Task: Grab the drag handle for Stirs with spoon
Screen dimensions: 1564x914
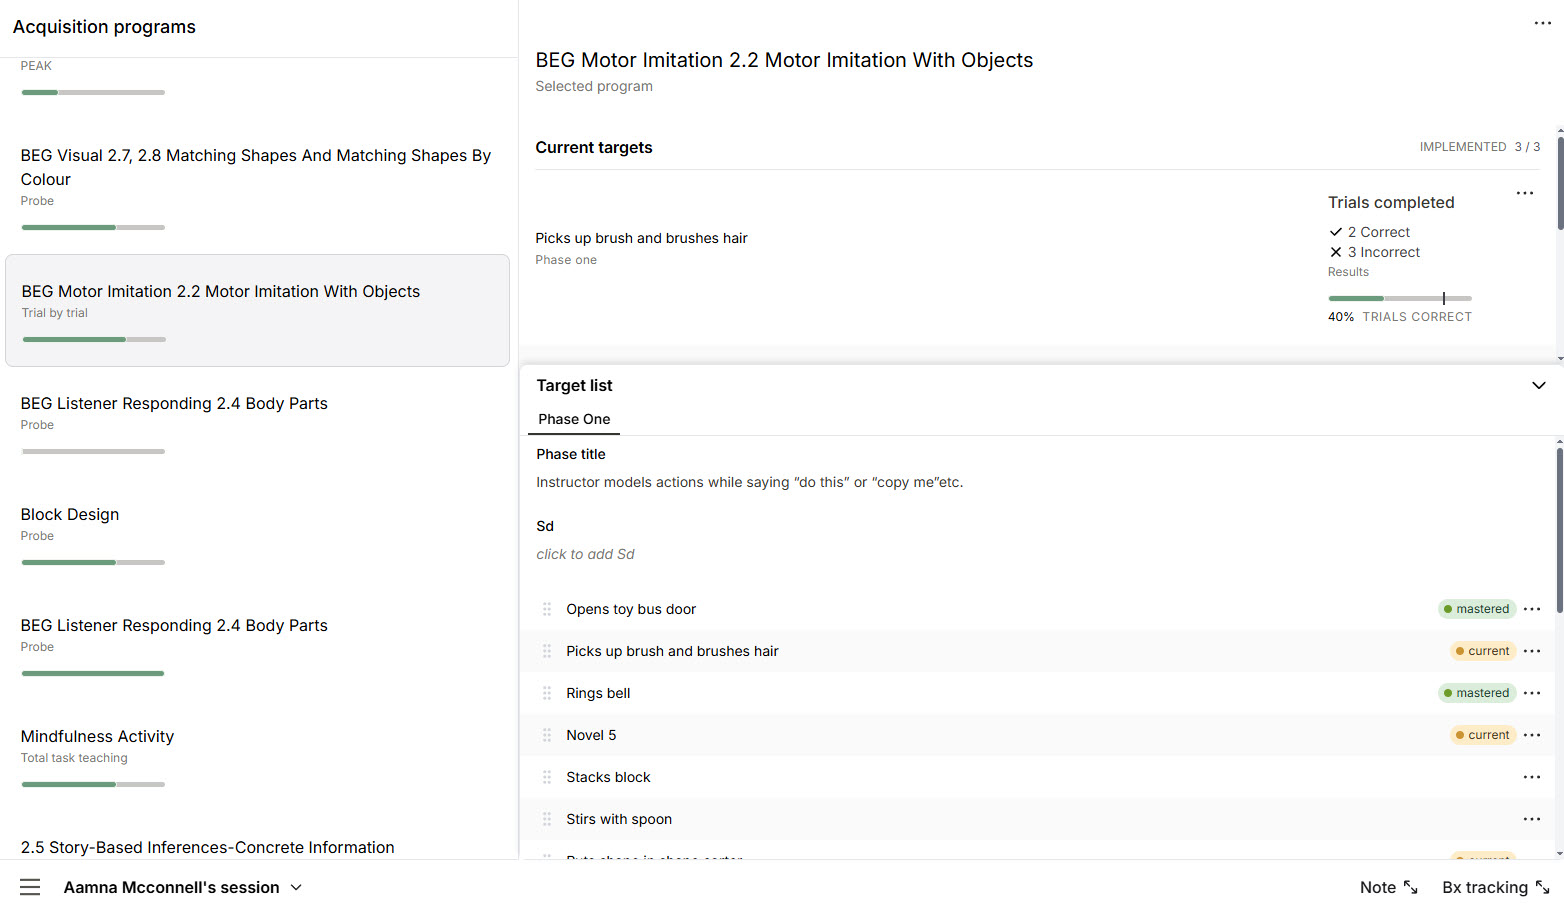Action: 547,819
